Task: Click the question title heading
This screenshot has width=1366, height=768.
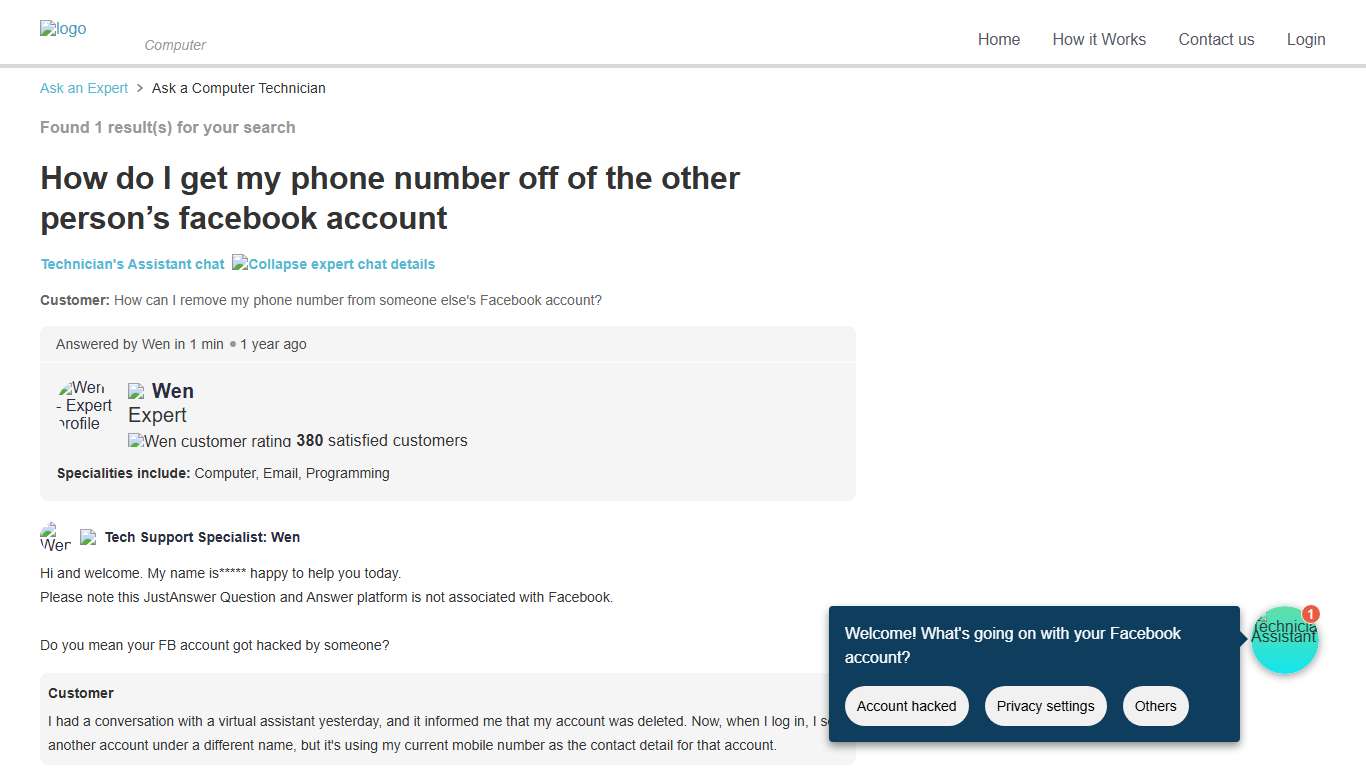Action: click(390, 198)
